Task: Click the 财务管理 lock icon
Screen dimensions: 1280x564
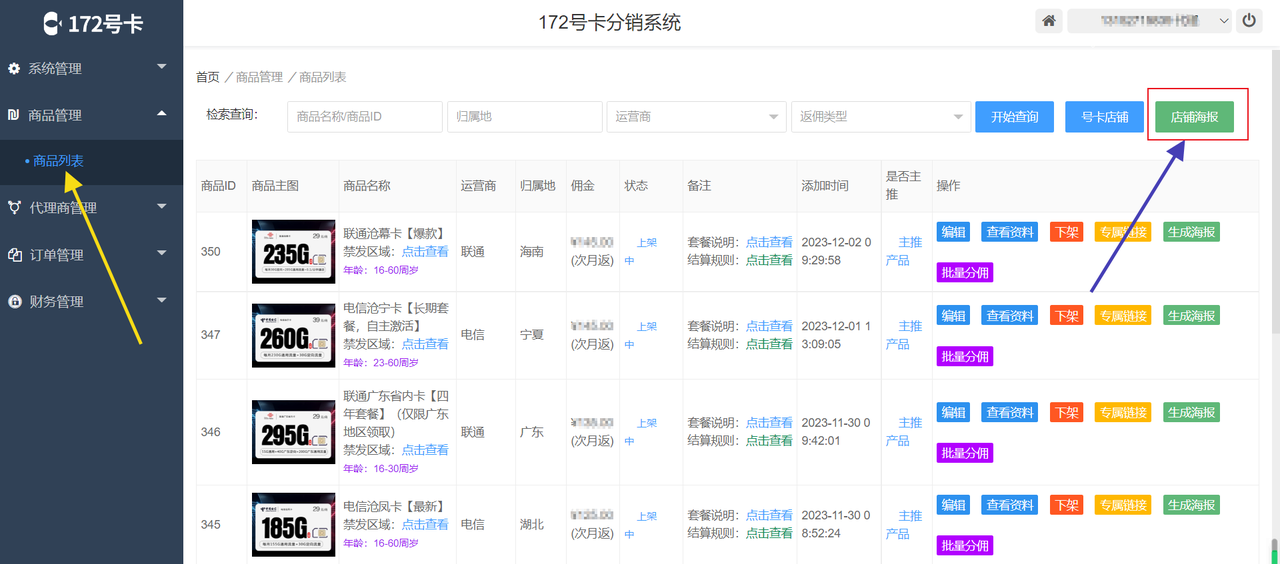Action: pyautogui.click(x=14, y=301)
